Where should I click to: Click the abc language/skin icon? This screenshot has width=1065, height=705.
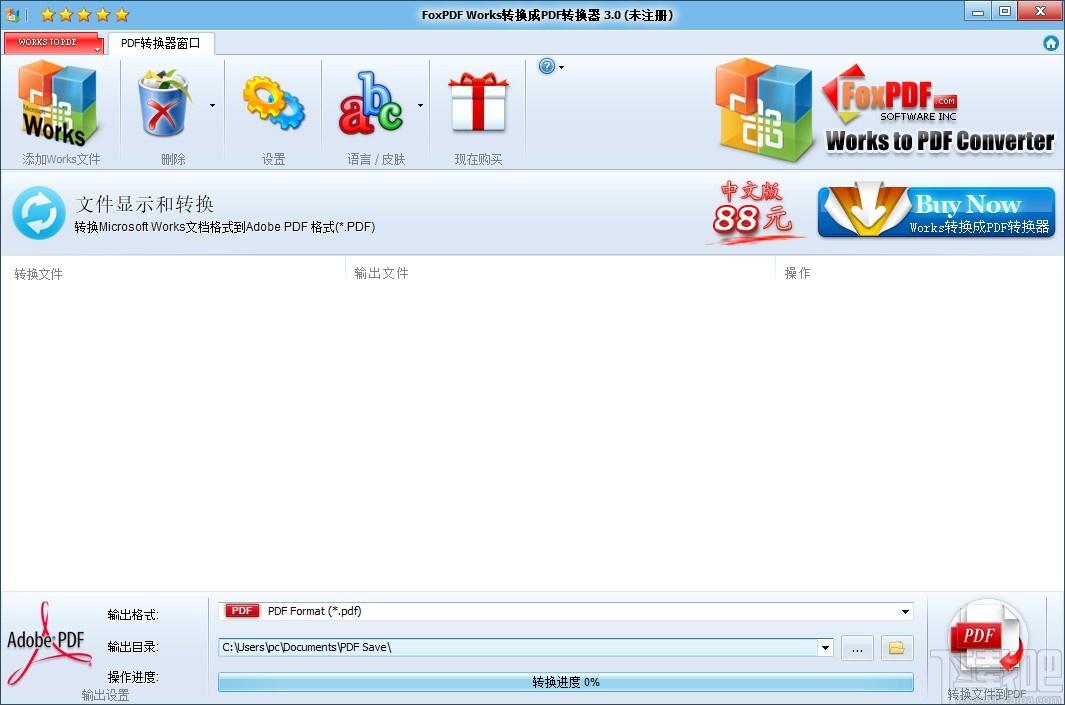(x=370, y=104)
